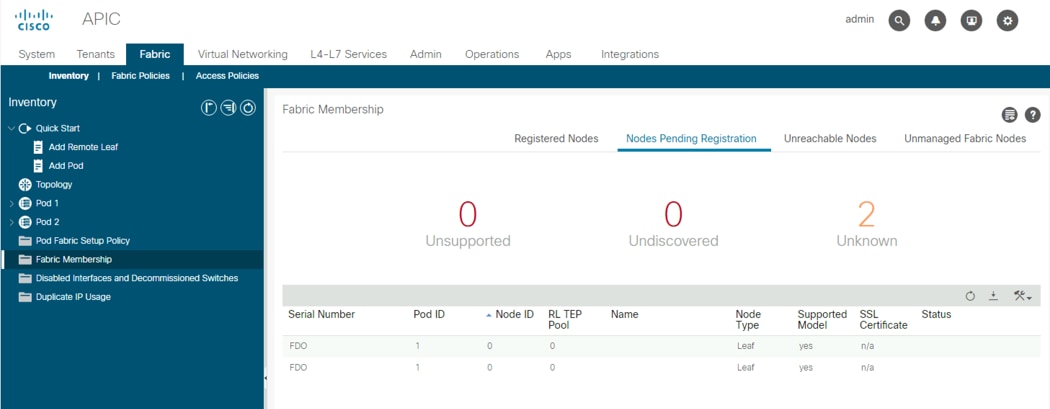Screen dimensions: 1050x409
Task: Click the second Inventory panel toolbar icon
Action: (228, 108)
